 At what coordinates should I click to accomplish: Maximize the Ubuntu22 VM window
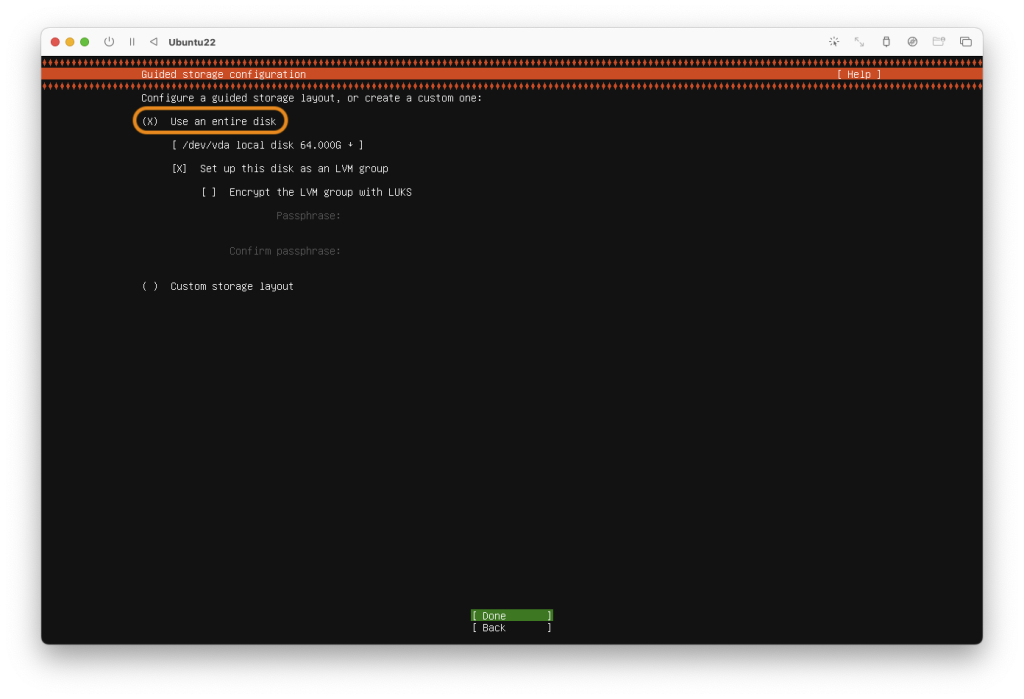(x=85, y=42)
